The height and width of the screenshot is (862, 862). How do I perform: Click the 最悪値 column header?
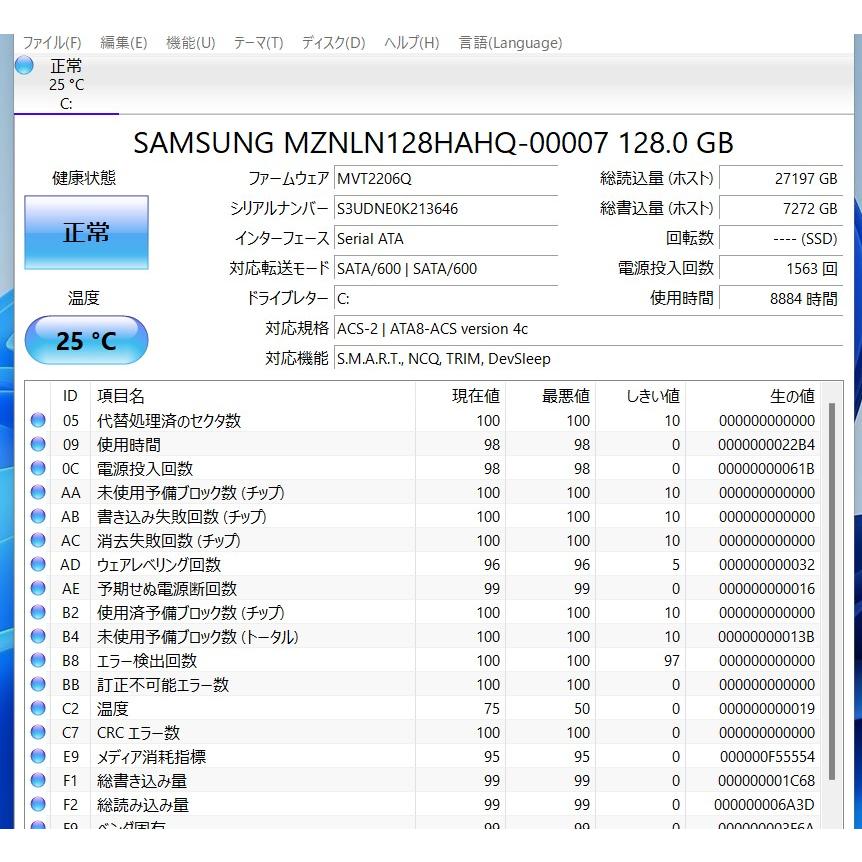tap(551, 396)
